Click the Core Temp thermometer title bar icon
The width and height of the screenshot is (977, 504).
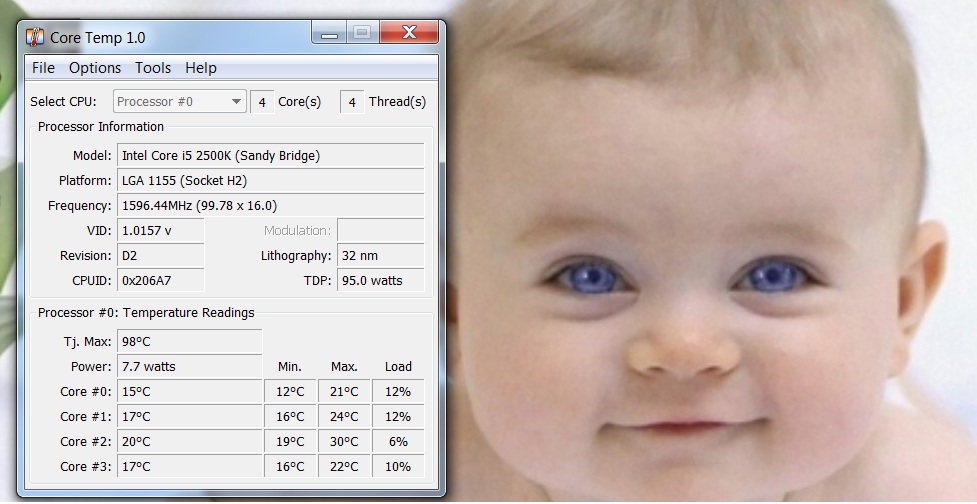(x=35, y=37)
